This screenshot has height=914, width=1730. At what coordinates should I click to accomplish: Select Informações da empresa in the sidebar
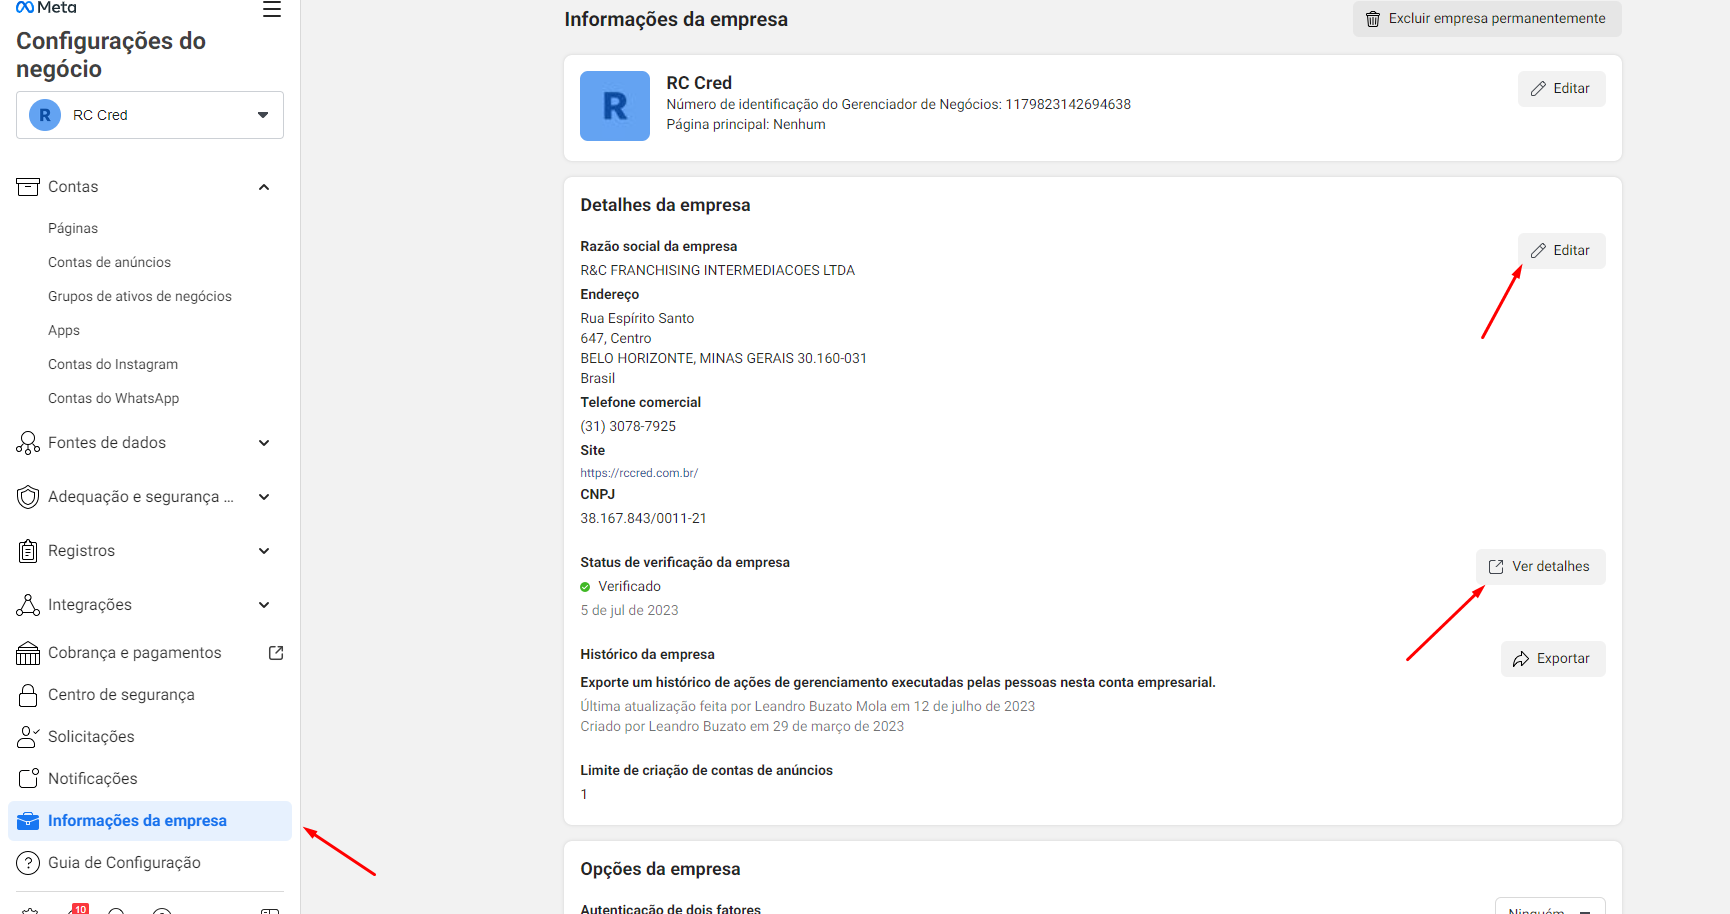coord(150,821)
